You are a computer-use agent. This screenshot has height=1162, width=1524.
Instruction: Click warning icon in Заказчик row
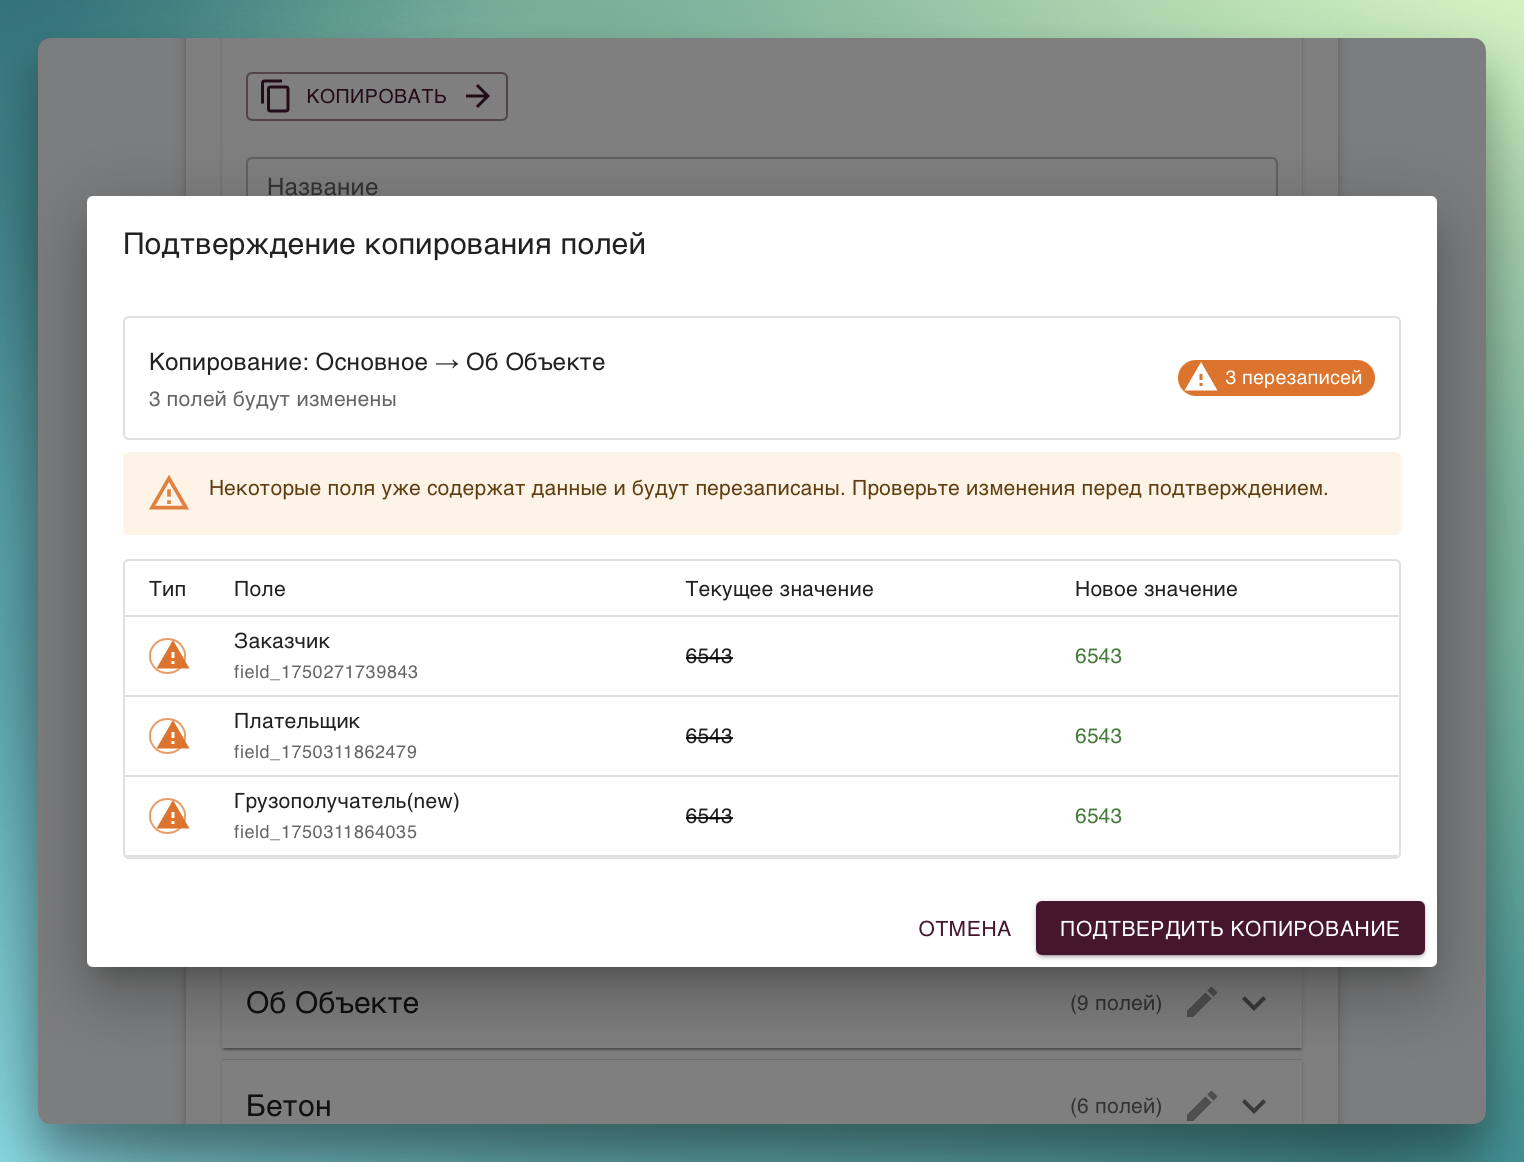[x=169, y=657]
